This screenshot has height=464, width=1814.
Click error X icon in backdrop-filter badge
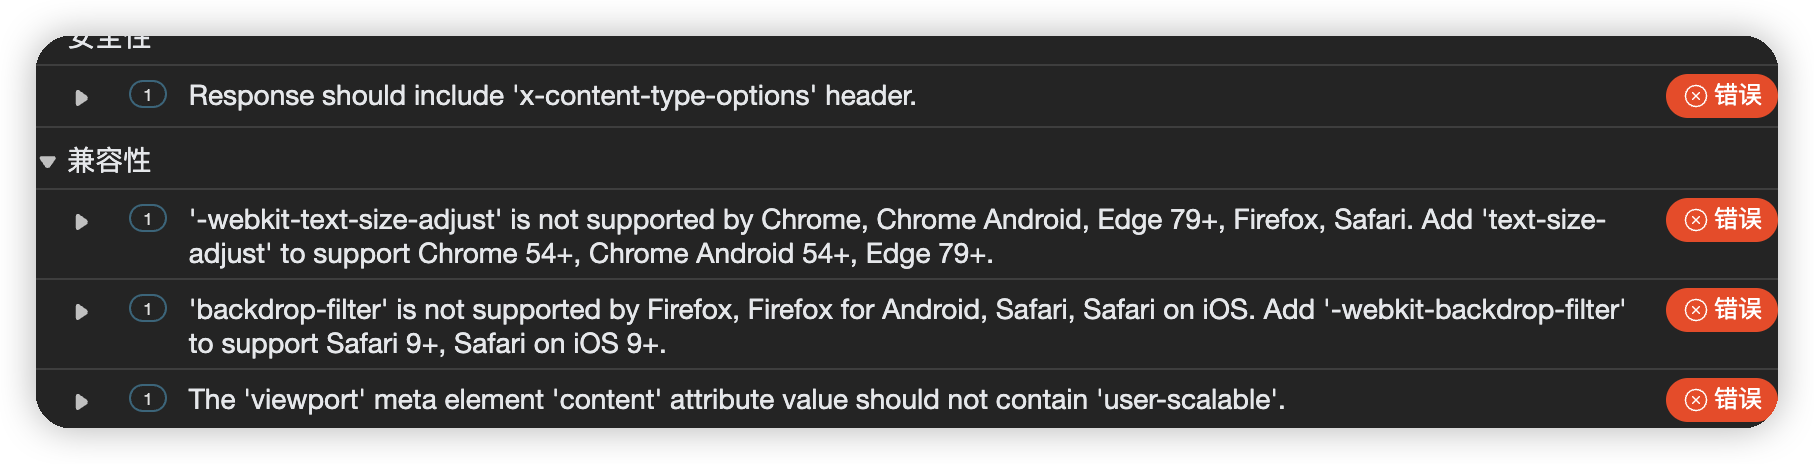tap(1696, 310)
